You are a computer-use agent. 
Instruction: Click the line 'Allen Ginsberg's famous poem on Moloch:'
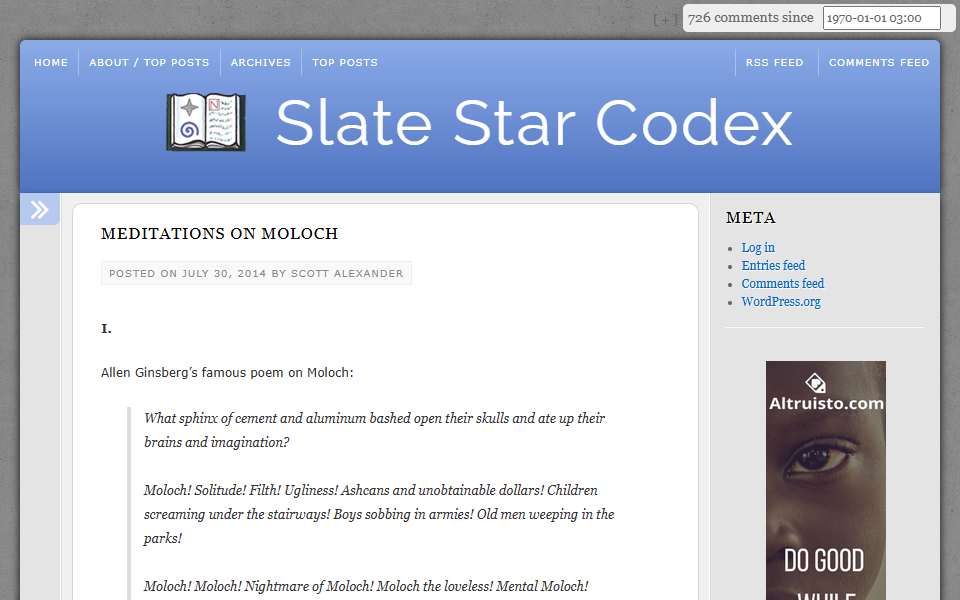[x=227, y=372]
